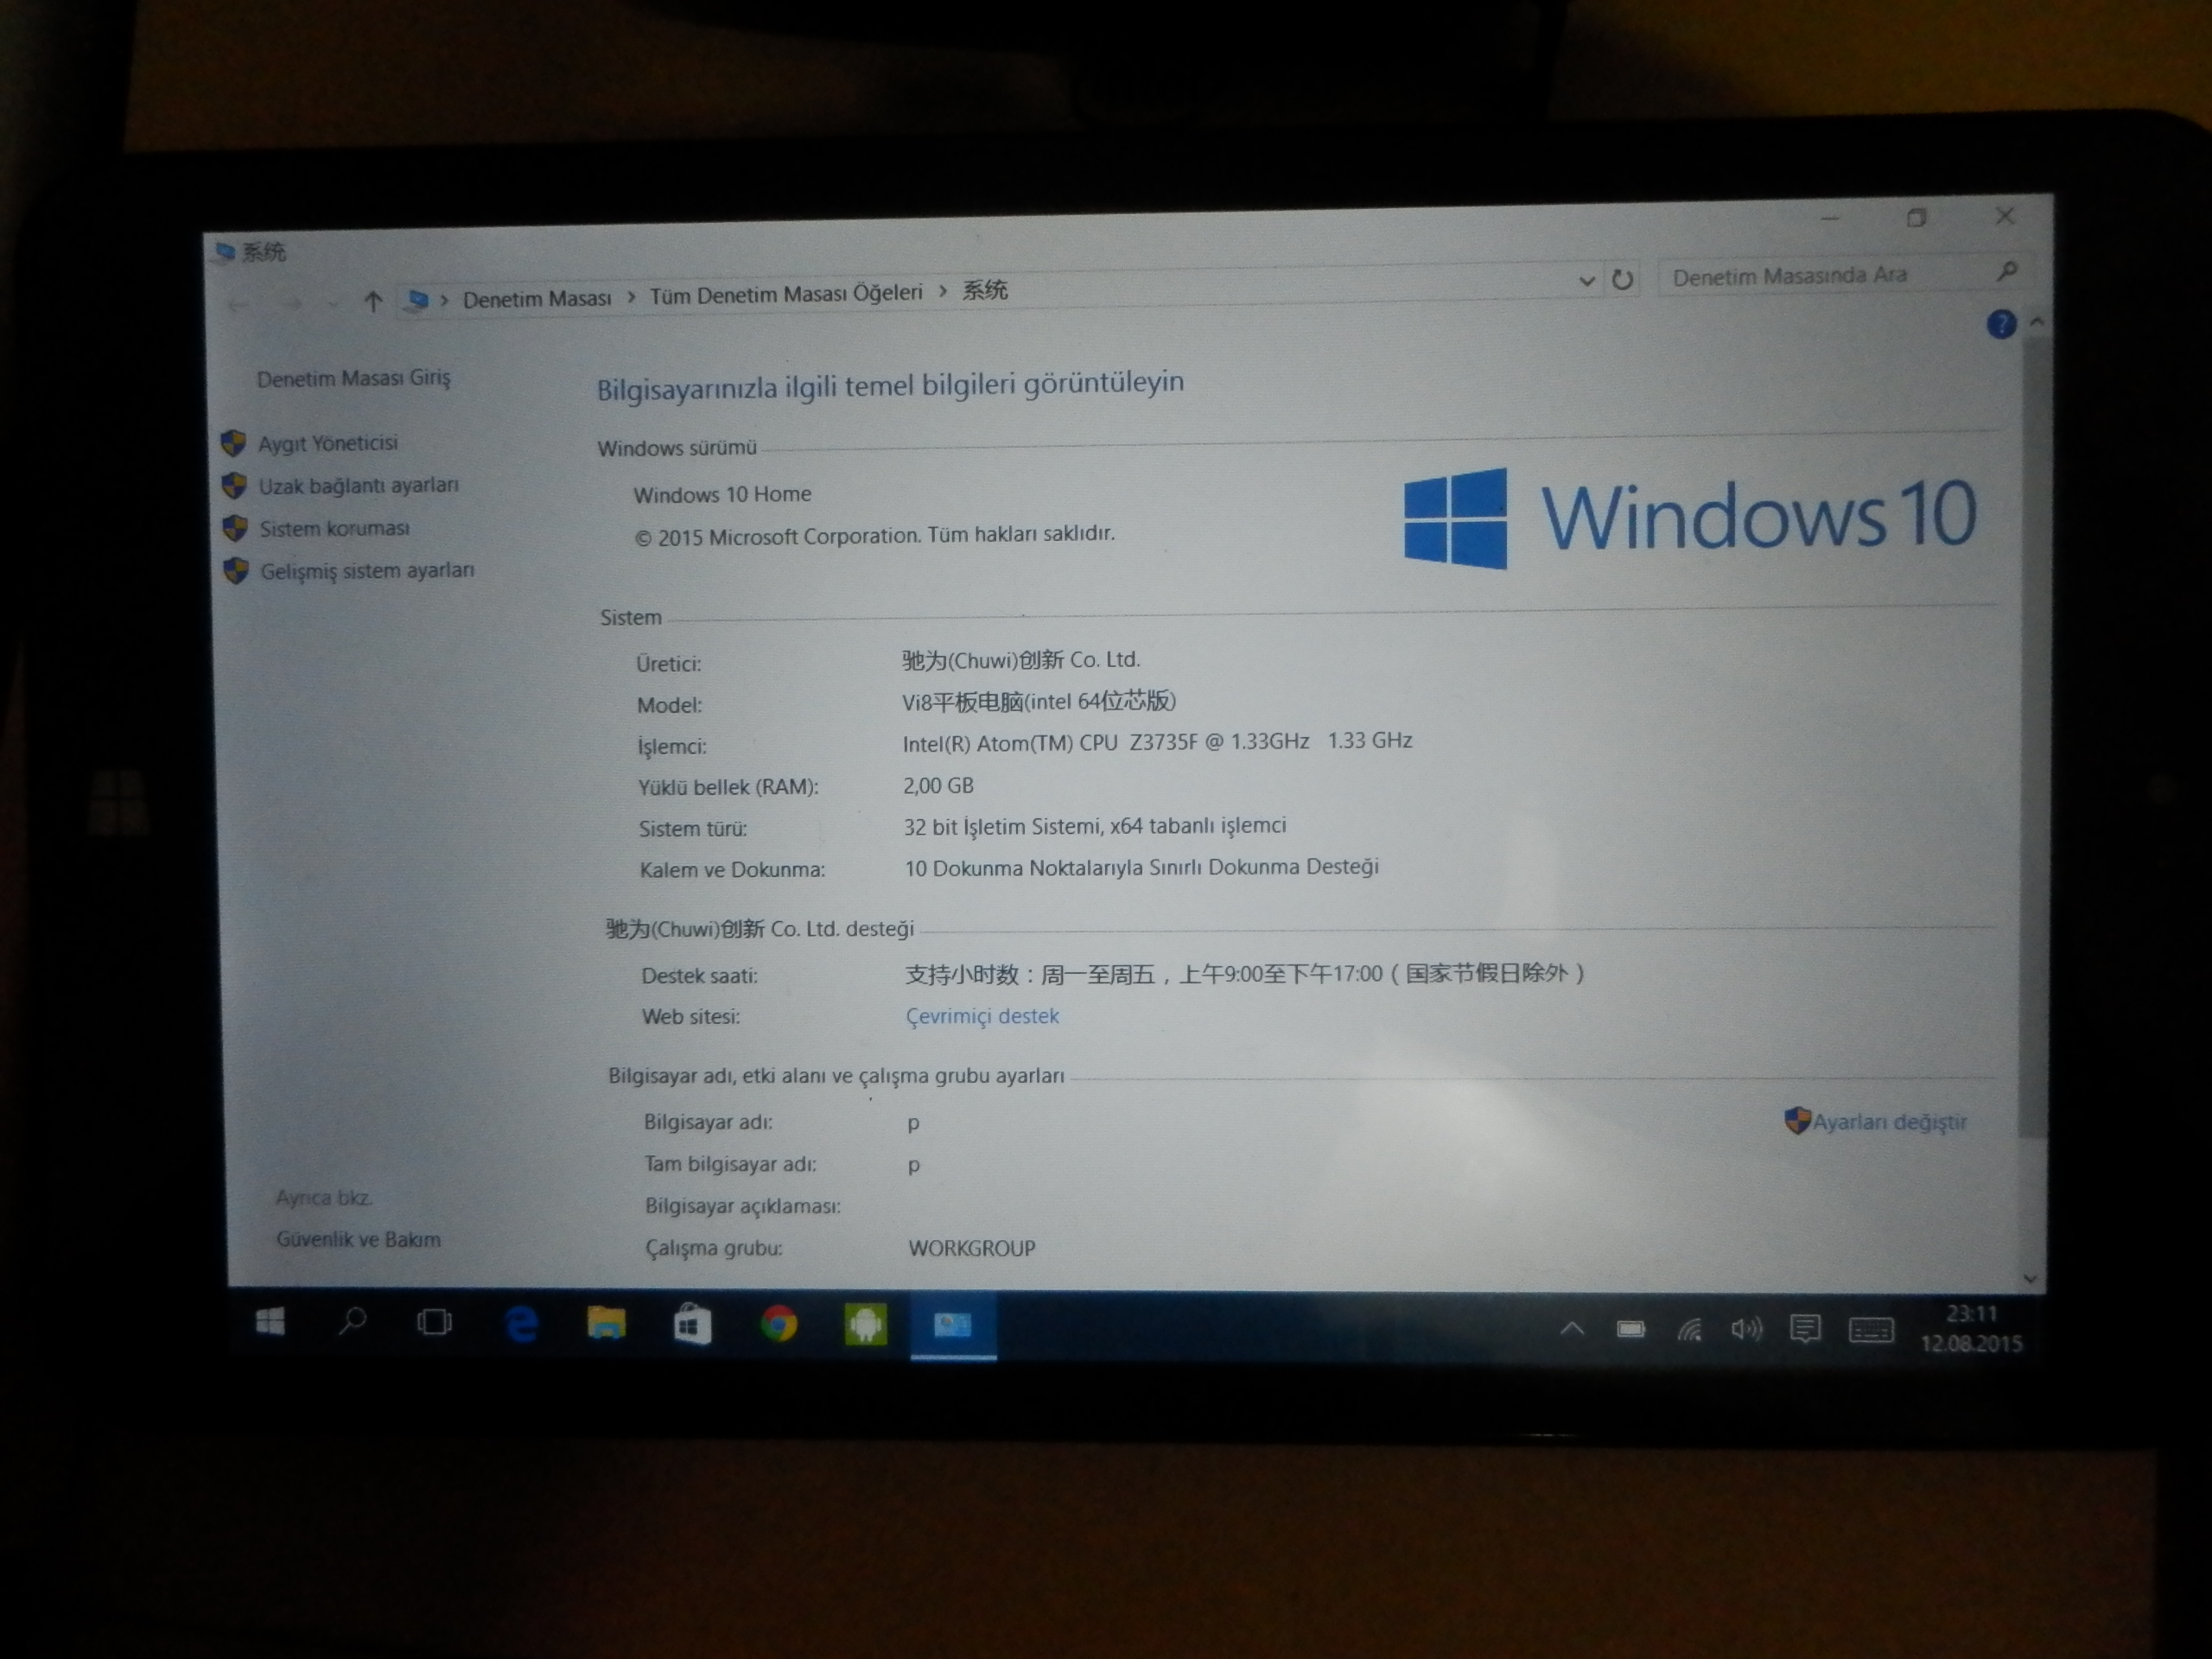Viewport: 2212px width, 1659px height.
Task: Open recent locations dropdown arrow
Action: (x=333, y=303)
